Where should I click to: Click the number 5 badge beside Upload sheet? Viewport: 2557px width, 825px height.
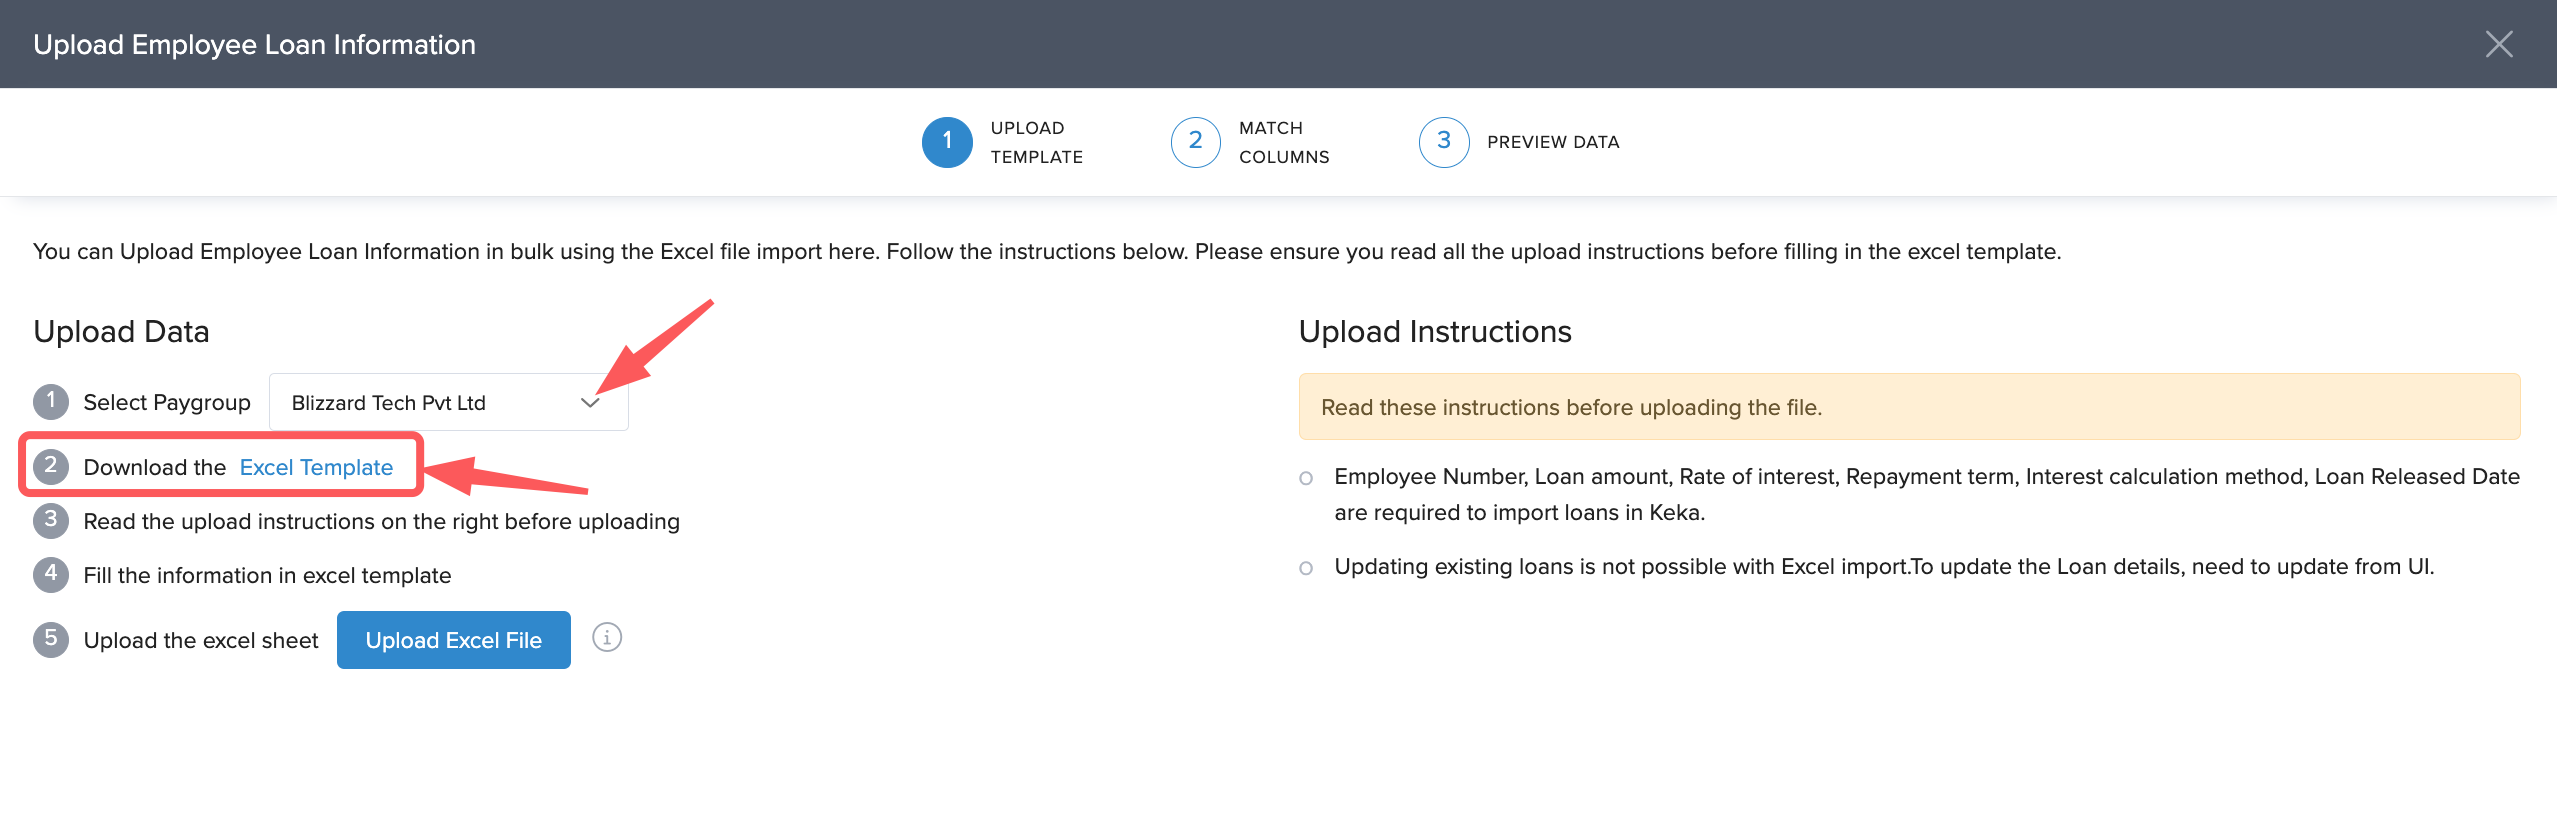tap(51, 640)
